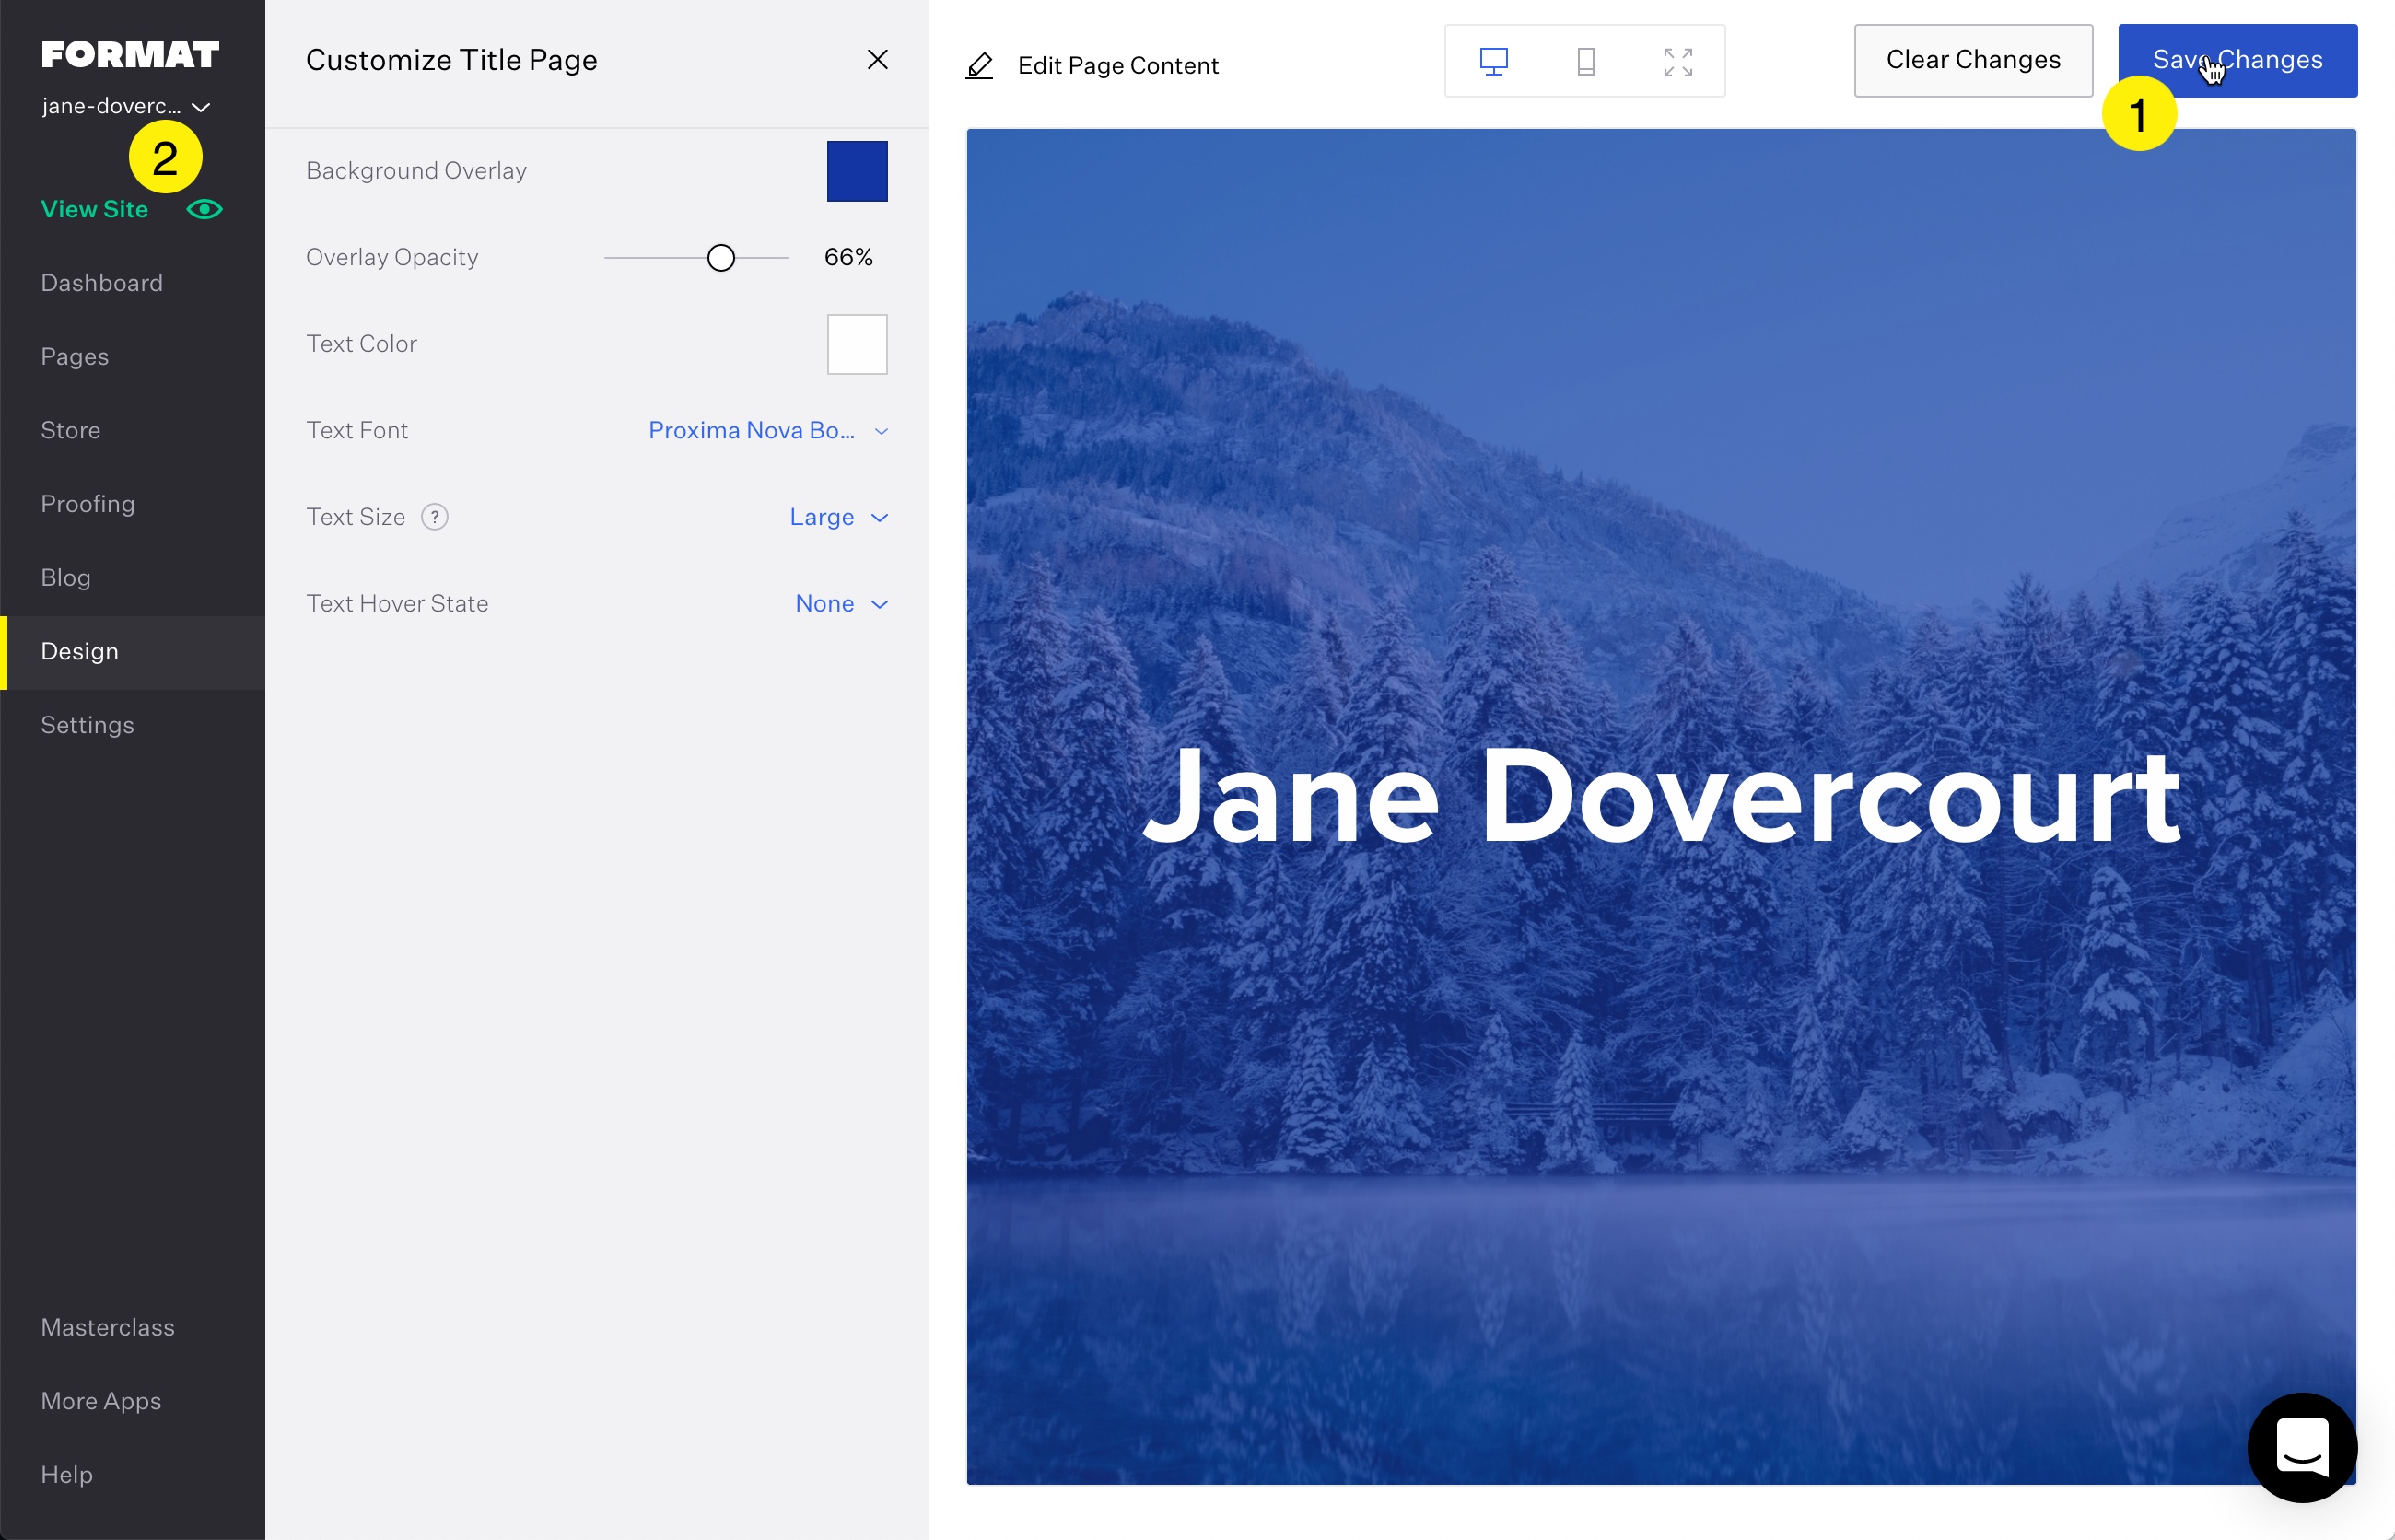This screenshot has width=2395, height=1540.
Task: Open More Apps
Action: [101, 1401]
